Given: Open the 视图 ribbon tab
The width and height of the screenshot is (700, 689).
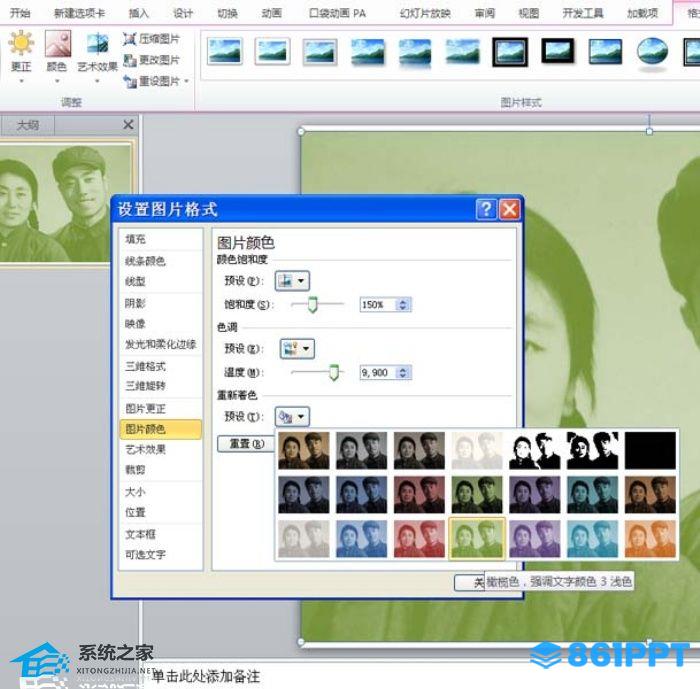Looking at the screenshot, I should click(x=529, y=13).
